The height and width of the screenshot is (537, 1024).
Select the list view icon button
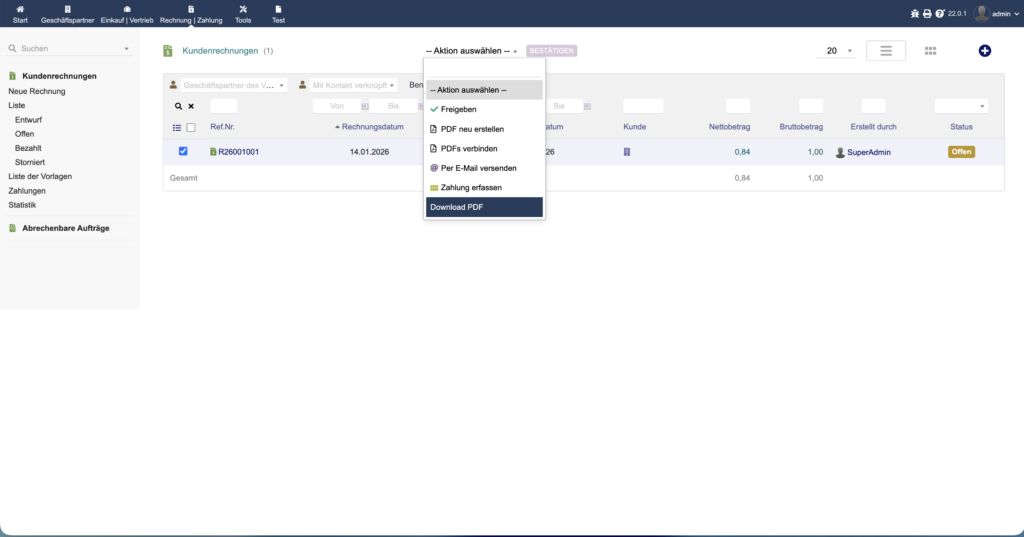(885, 51)
